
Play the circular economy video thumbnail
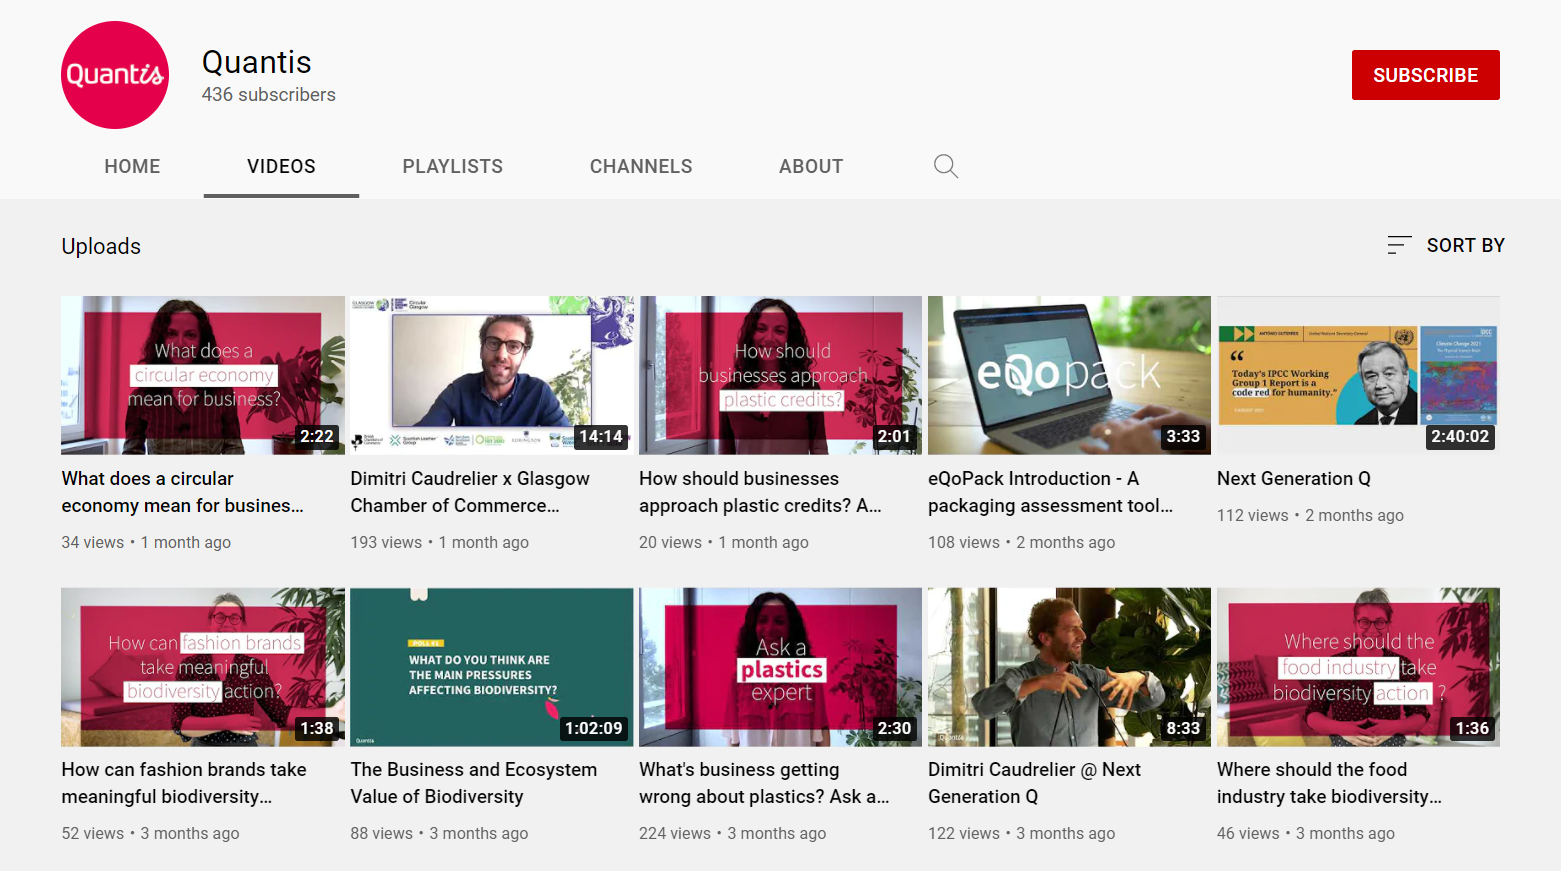tap(203, 375)
